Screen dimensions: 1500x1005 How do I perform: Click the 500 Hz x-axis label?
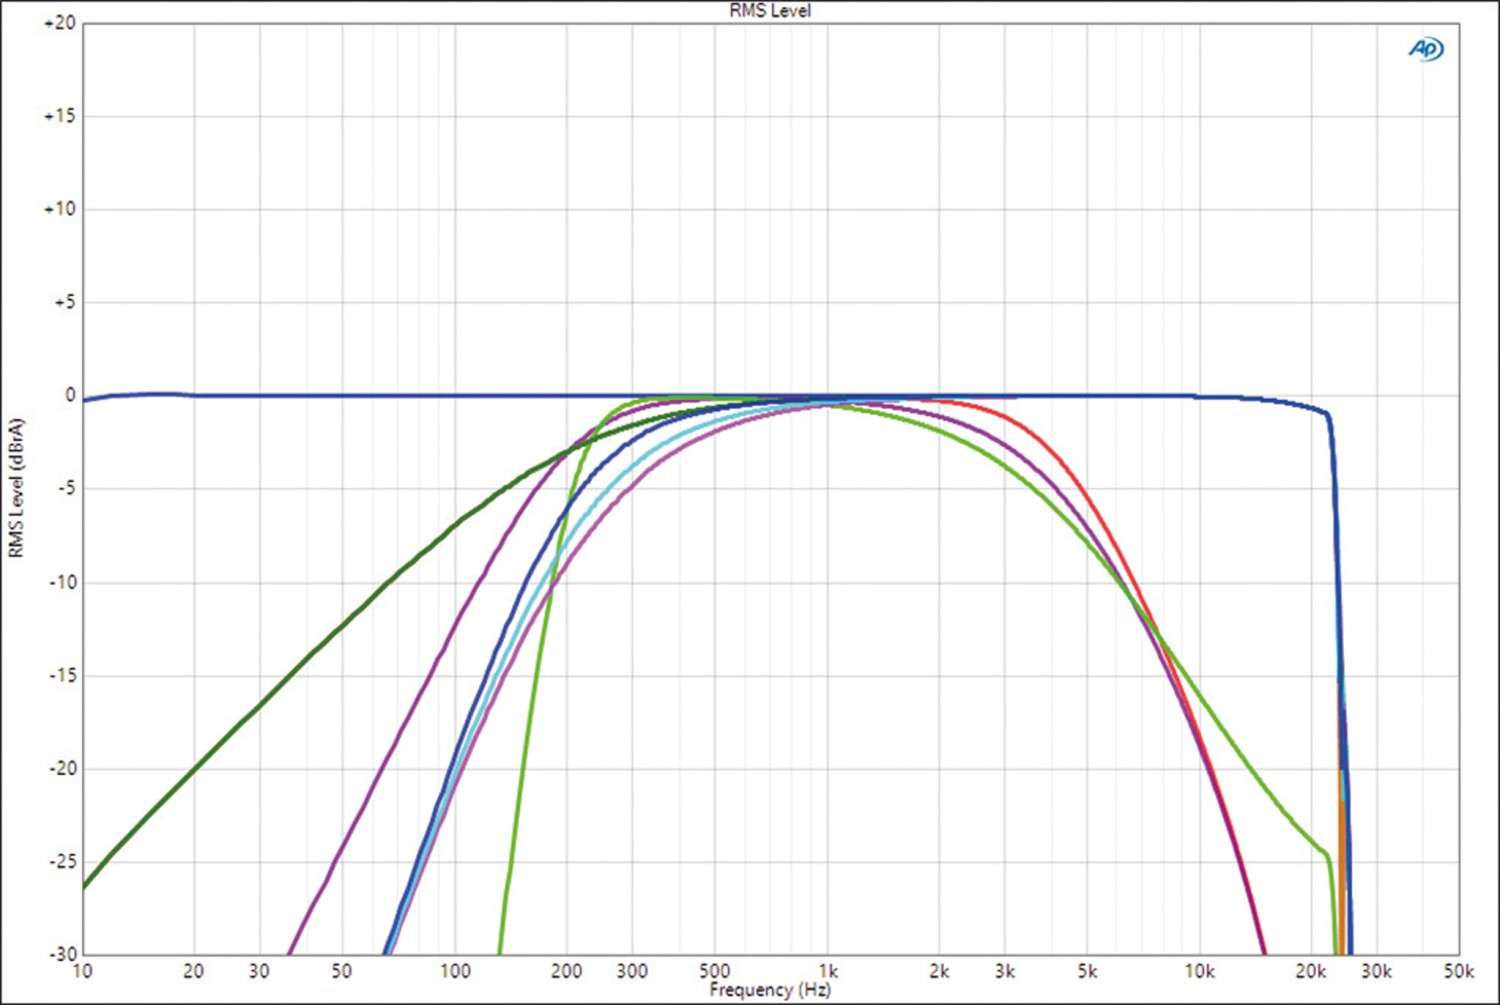coord(714,971)
